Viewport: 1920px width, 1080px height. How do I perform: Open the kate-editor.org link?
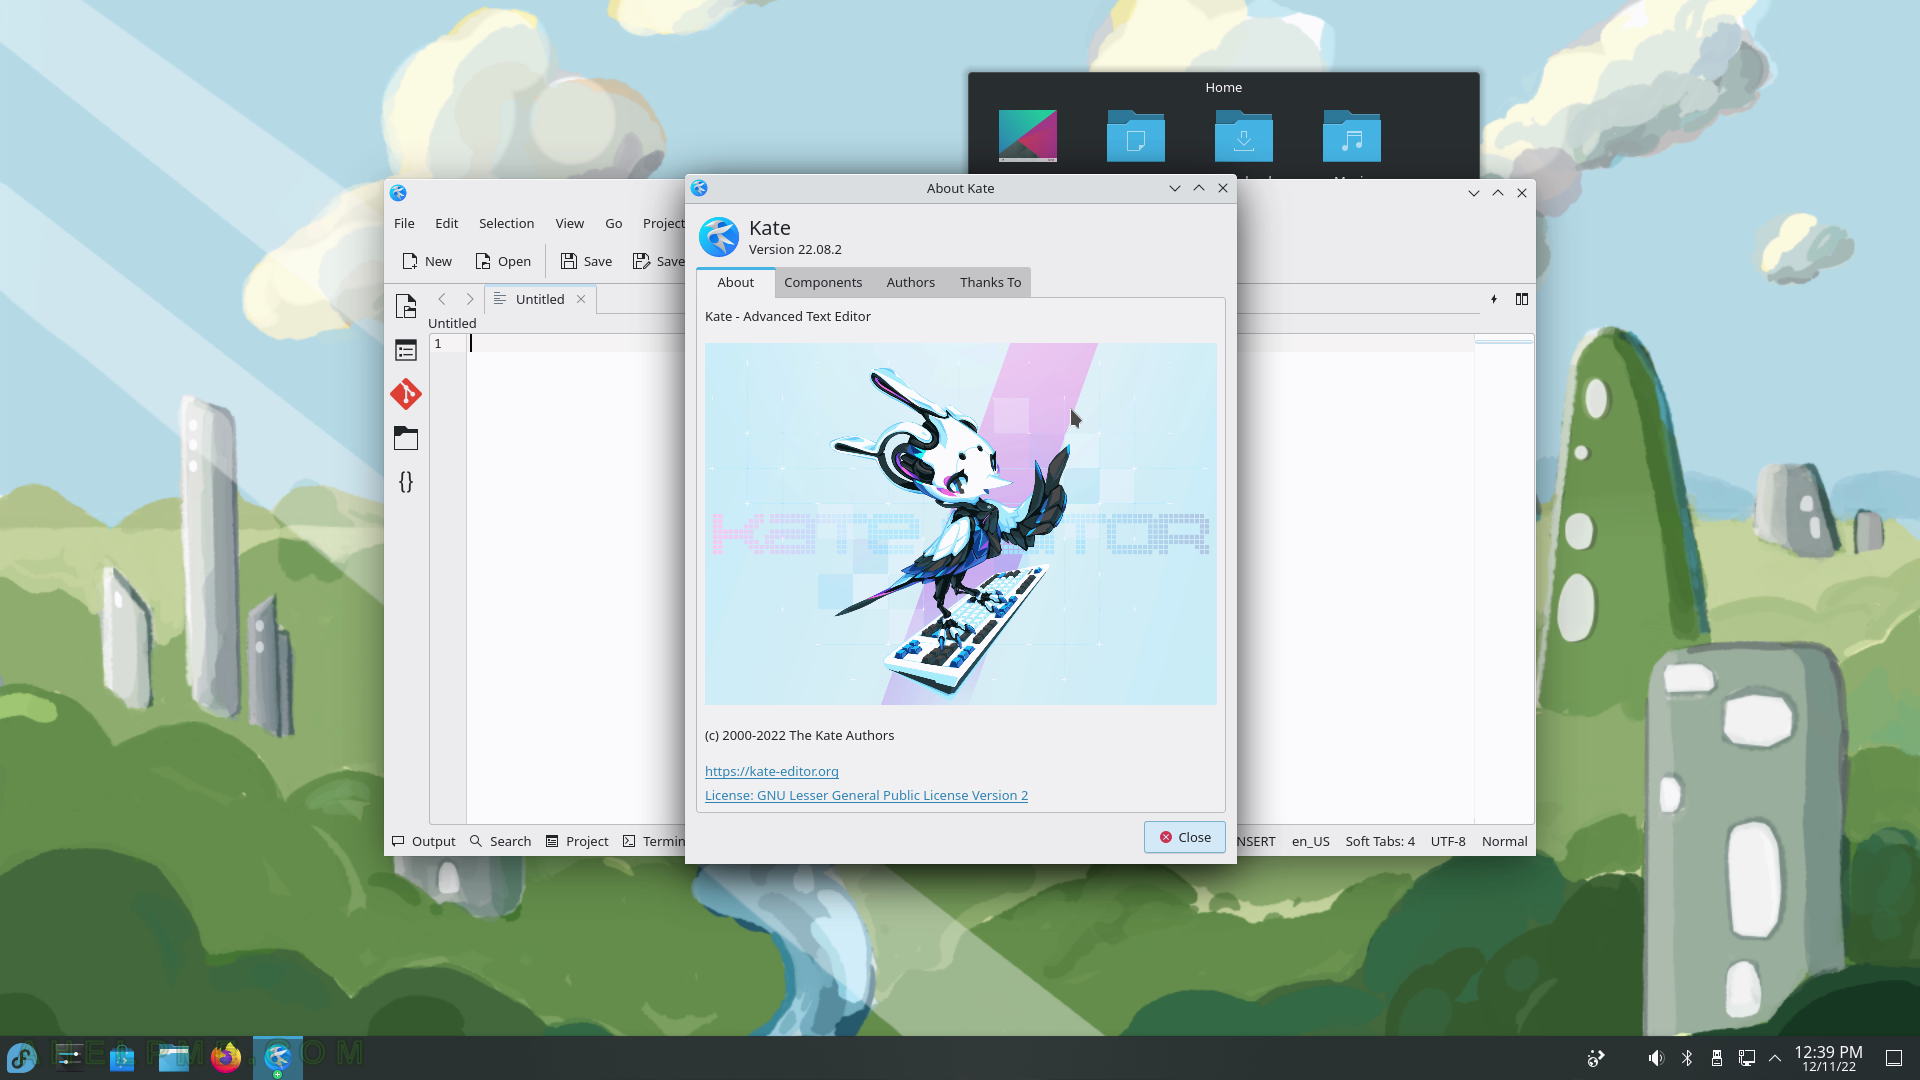[x=772, y=771]
